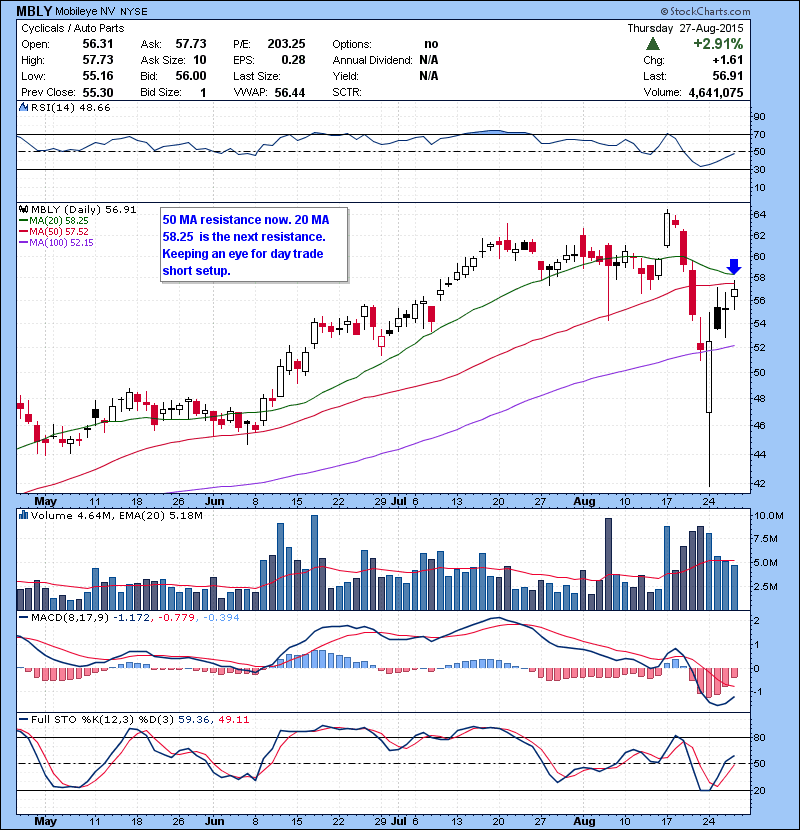This screenshot has height=830, width=800.
Task: Click the candlestick icon beside MBLY (Daily)
Action: click(x=23, y=210)
